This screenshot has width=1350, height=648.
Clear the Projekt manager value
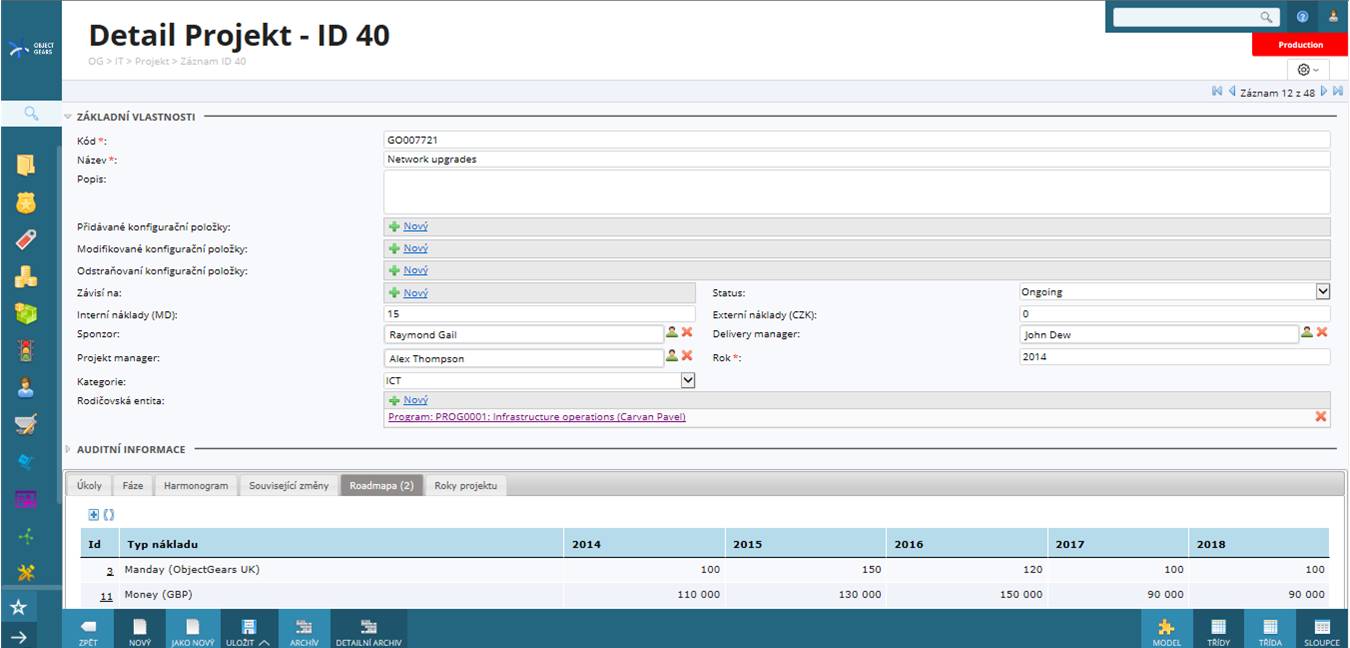pos(687,356)
